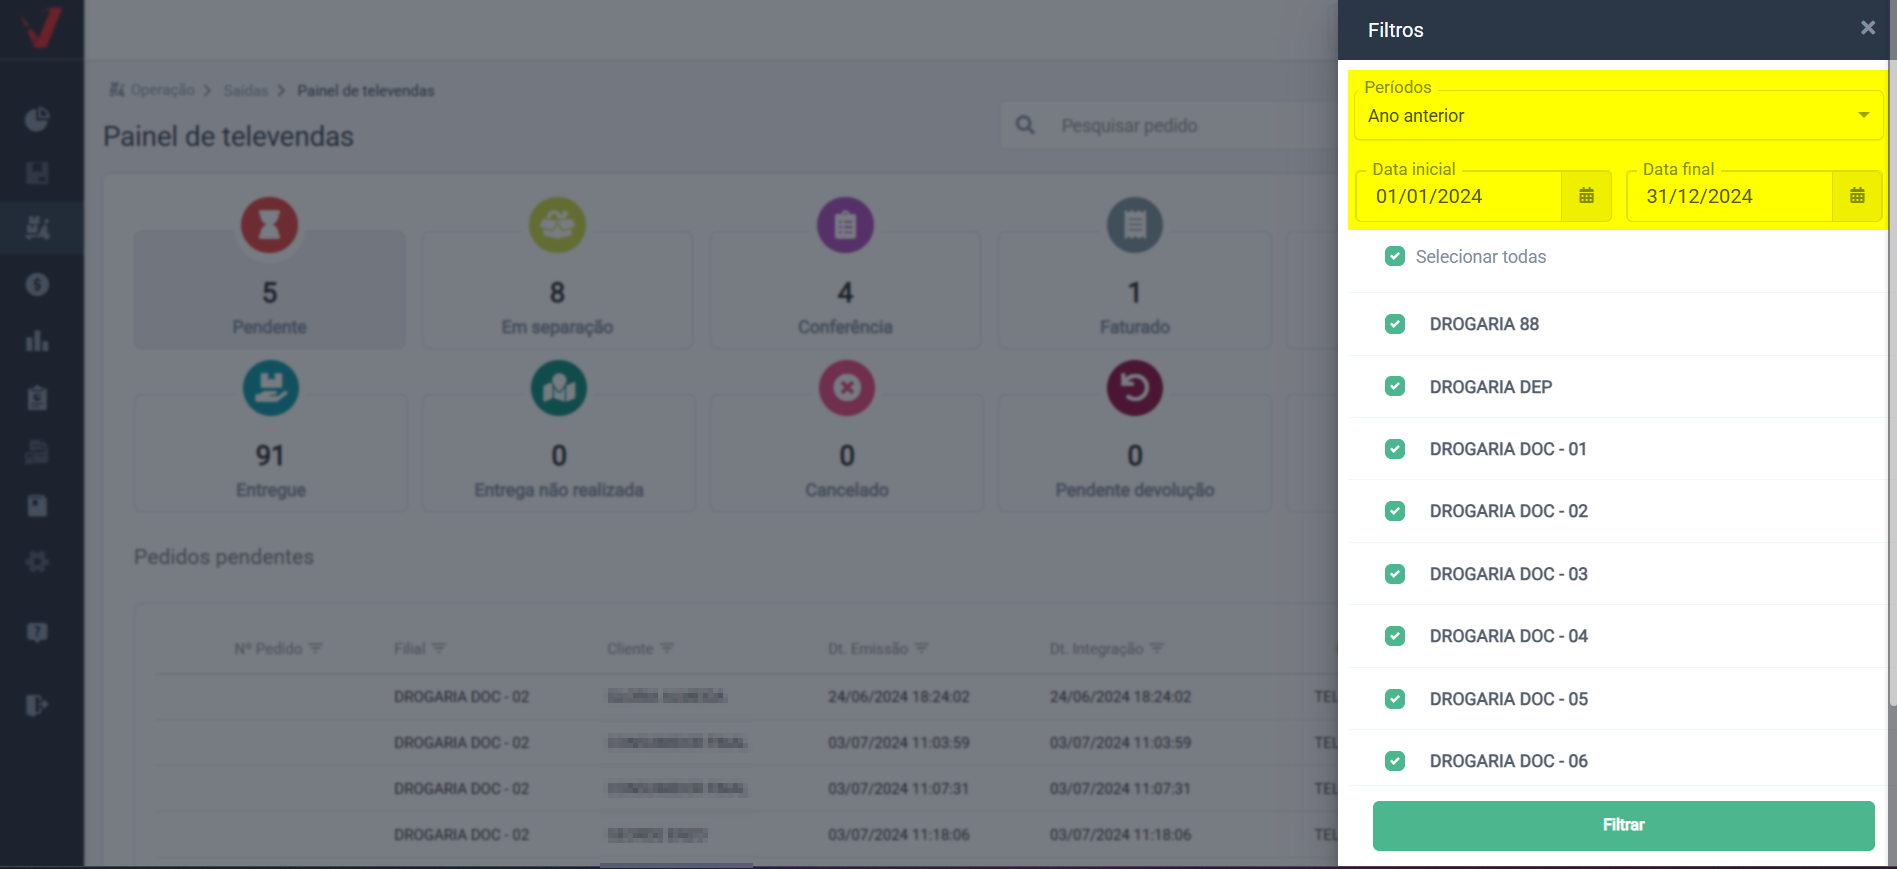1897x869 pixels.
Task: Toggle DROGARIA DOC - 04 checkbox
Action: 1395,636
